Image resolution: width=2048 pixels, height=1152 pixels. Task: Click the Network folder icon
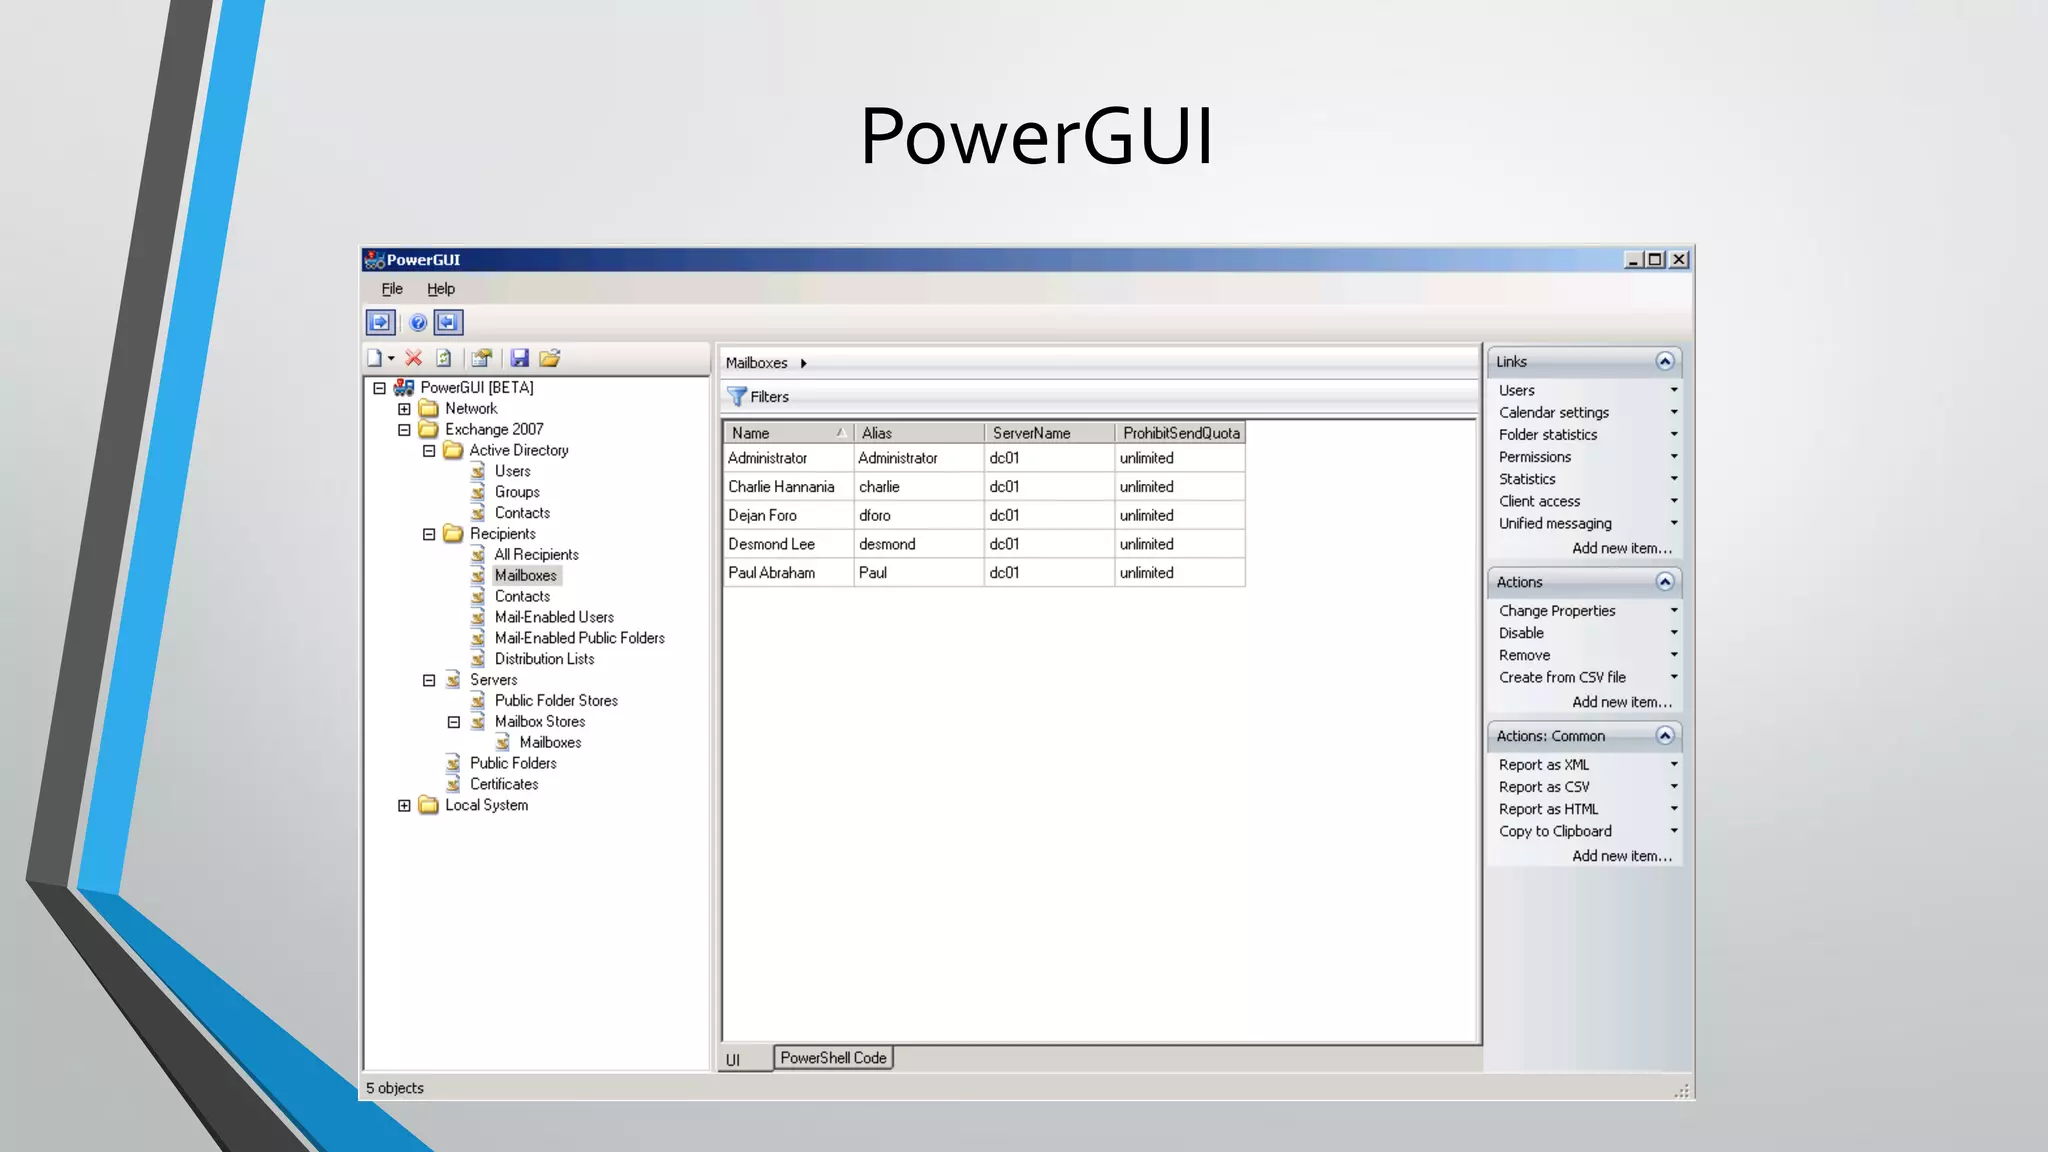point(429,409)
